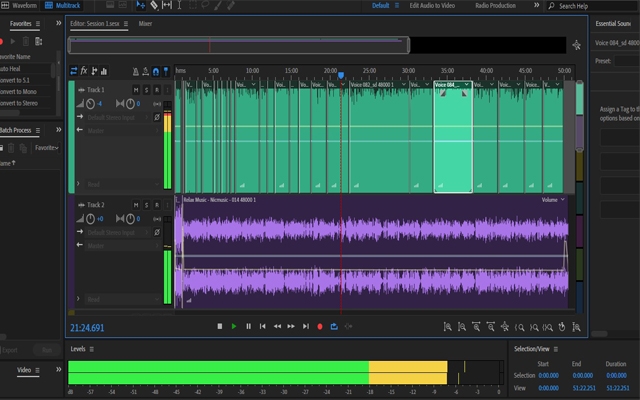640x400 pixels.
Task: Open Track 1 Read automation mode dropdown
Action: (x=122, y=184)
